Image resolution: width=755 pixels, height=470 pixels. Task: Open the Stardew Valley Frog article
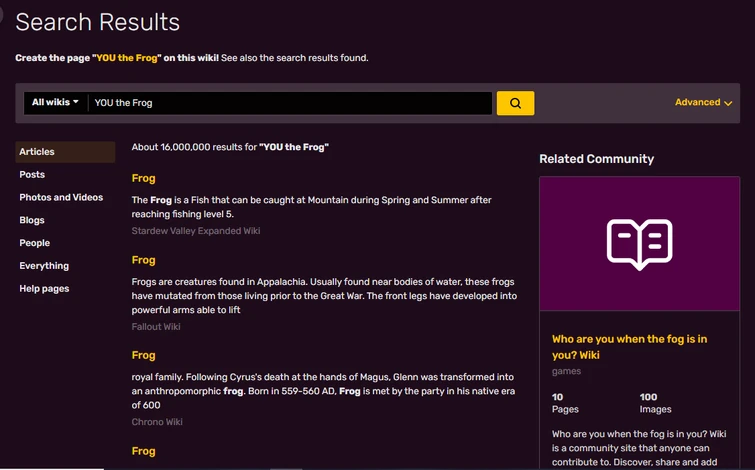[x=144, y=179]
